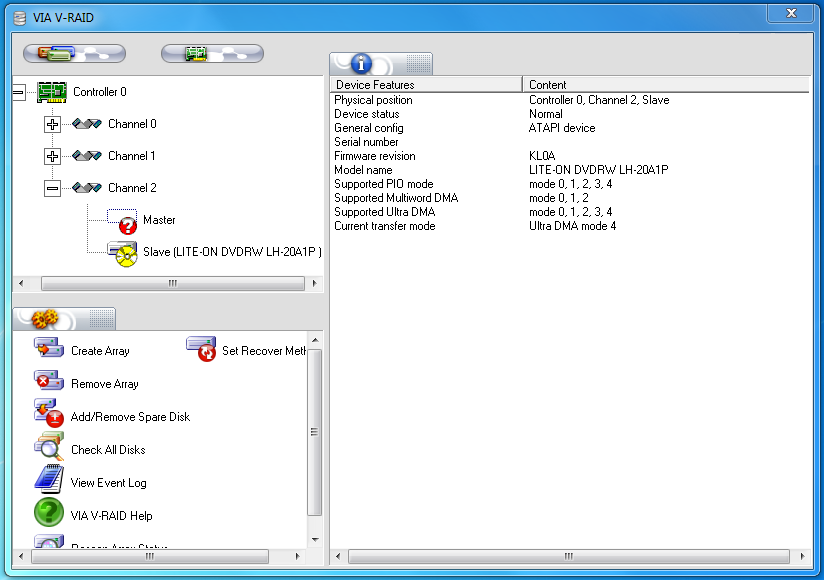Select the Supported Multiword DMA row
This screenshot has height=580, width=824.
click(570, 198)
